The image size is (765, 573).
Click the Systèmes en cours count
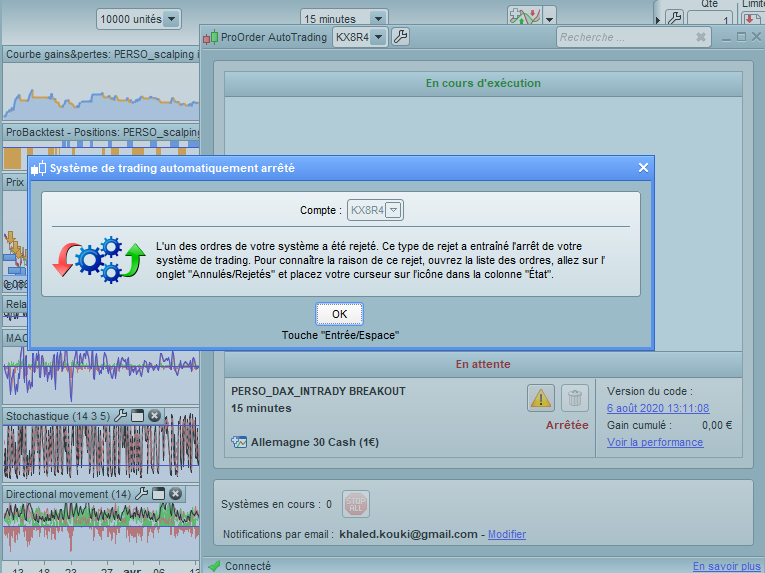[329, 504]
